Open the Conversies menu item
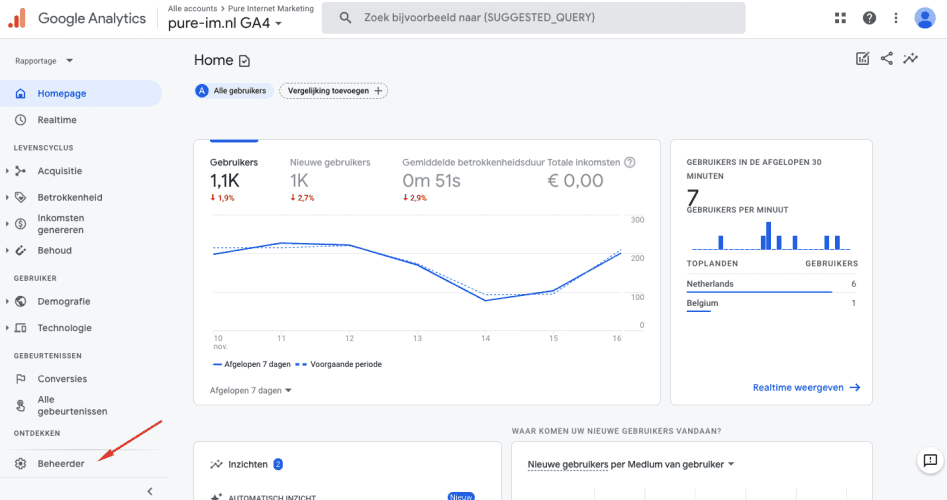This screenshot has height=500, width=947. (81, 379)
